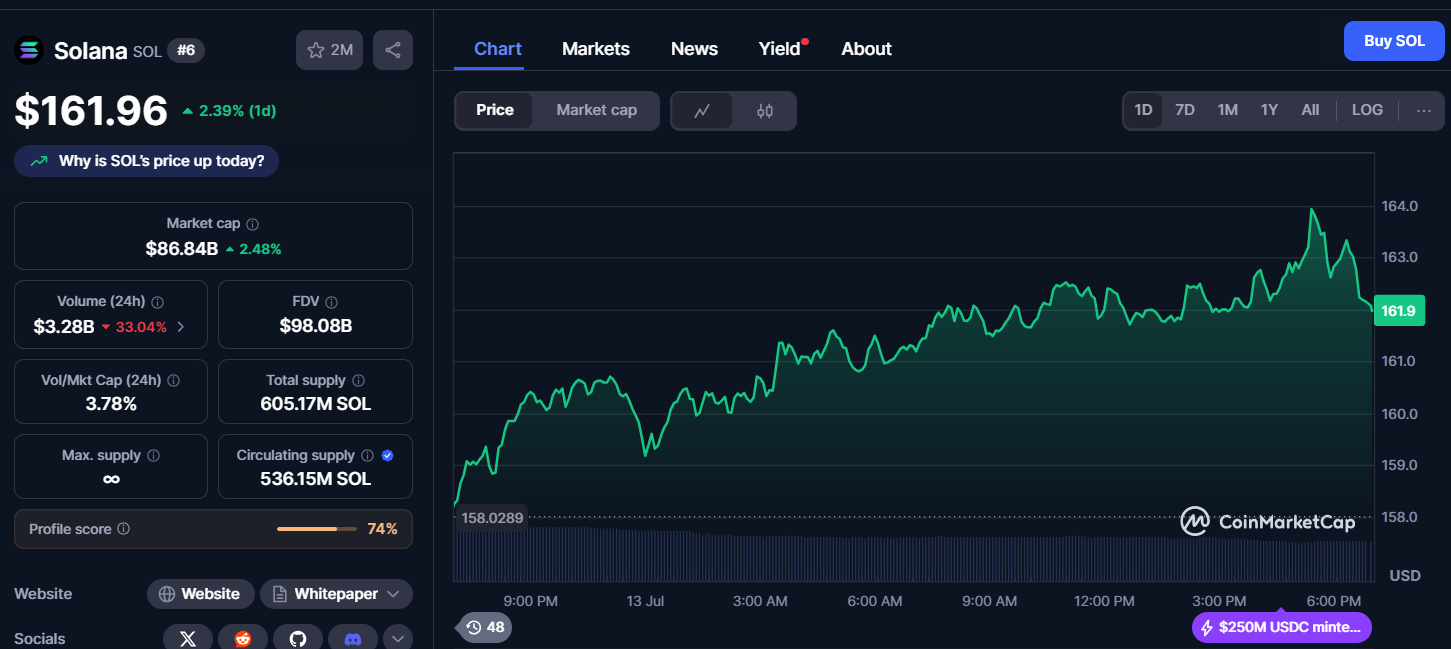Open Solana's Reddit social link
This screenshot has height=649, width=1451.
243,638
